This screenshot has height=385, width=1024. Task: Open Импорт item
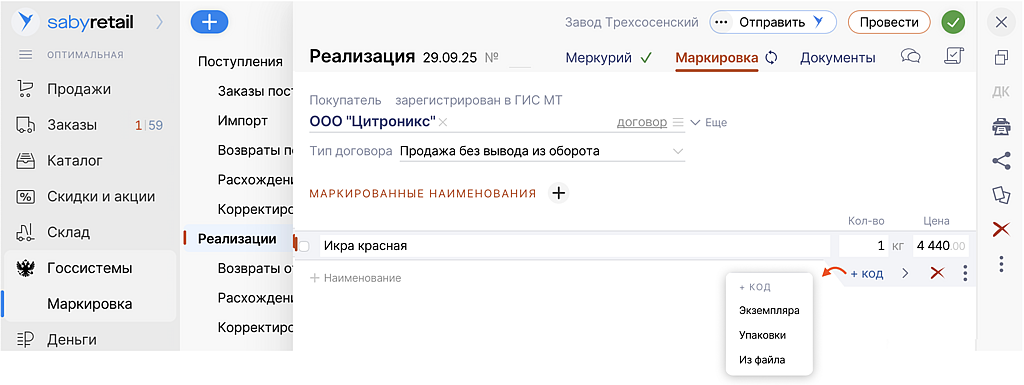[x=242, y=121]
